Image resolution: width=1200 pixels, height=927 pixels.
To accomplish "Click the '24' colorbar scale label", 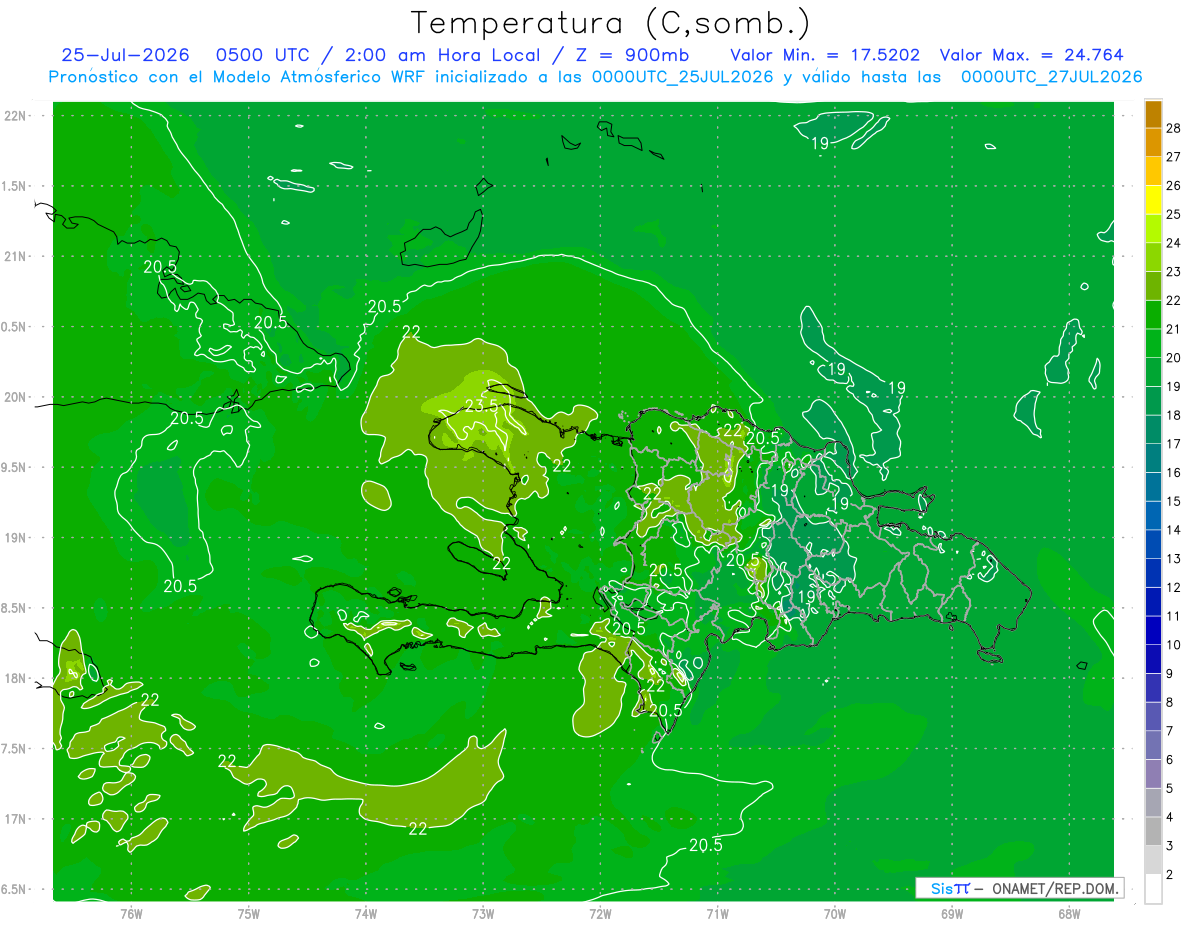I will click(x=1174, y=243).
